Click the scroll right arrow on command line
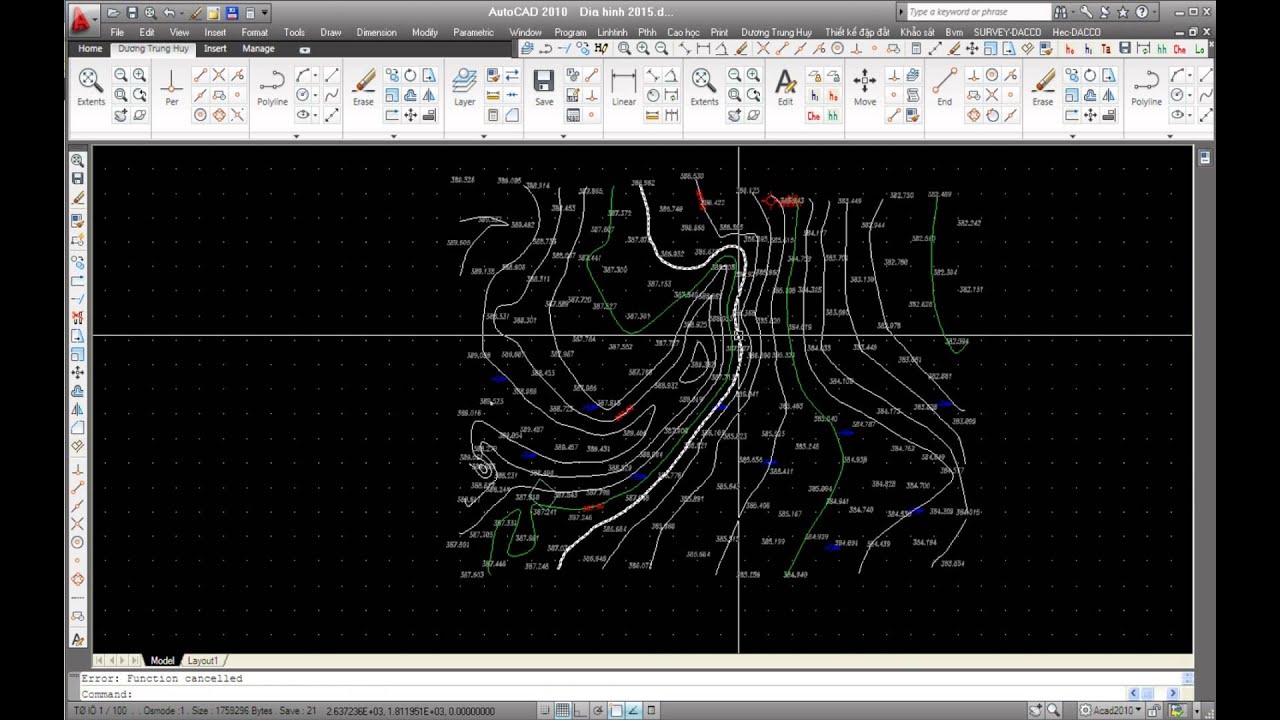 (x=1173, y=693)
